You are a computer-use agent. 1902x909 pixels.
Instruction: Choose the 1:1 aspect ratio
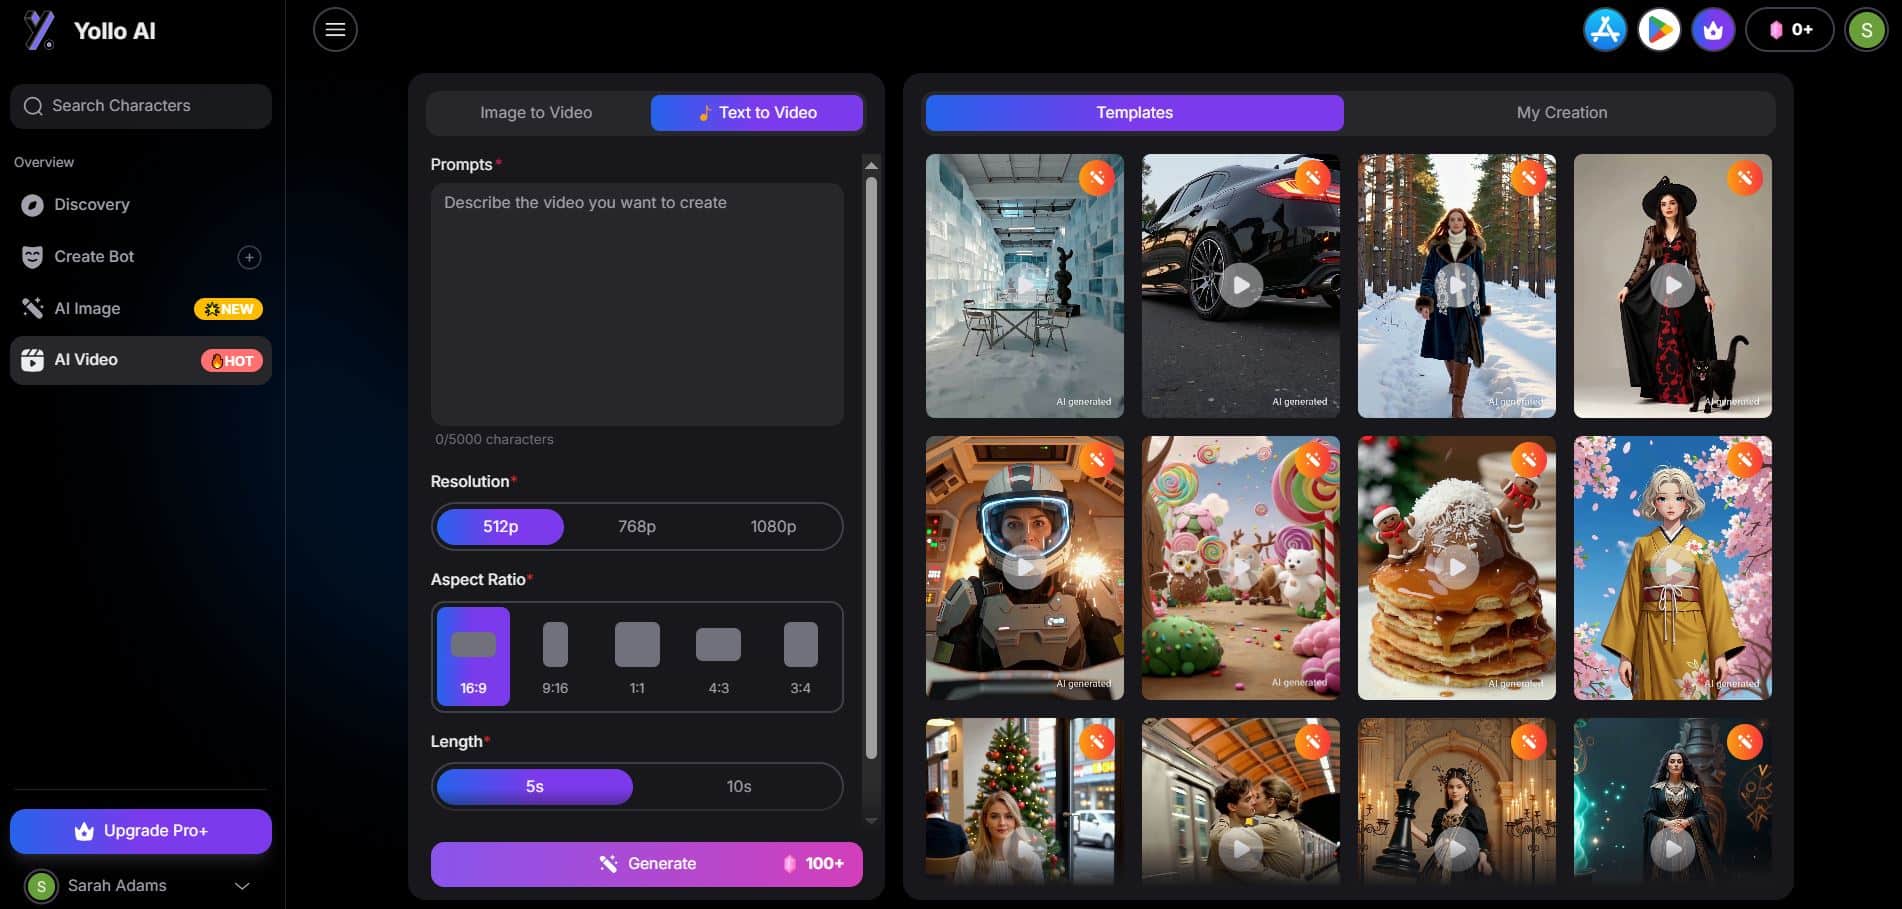click(x=637, y=656)
